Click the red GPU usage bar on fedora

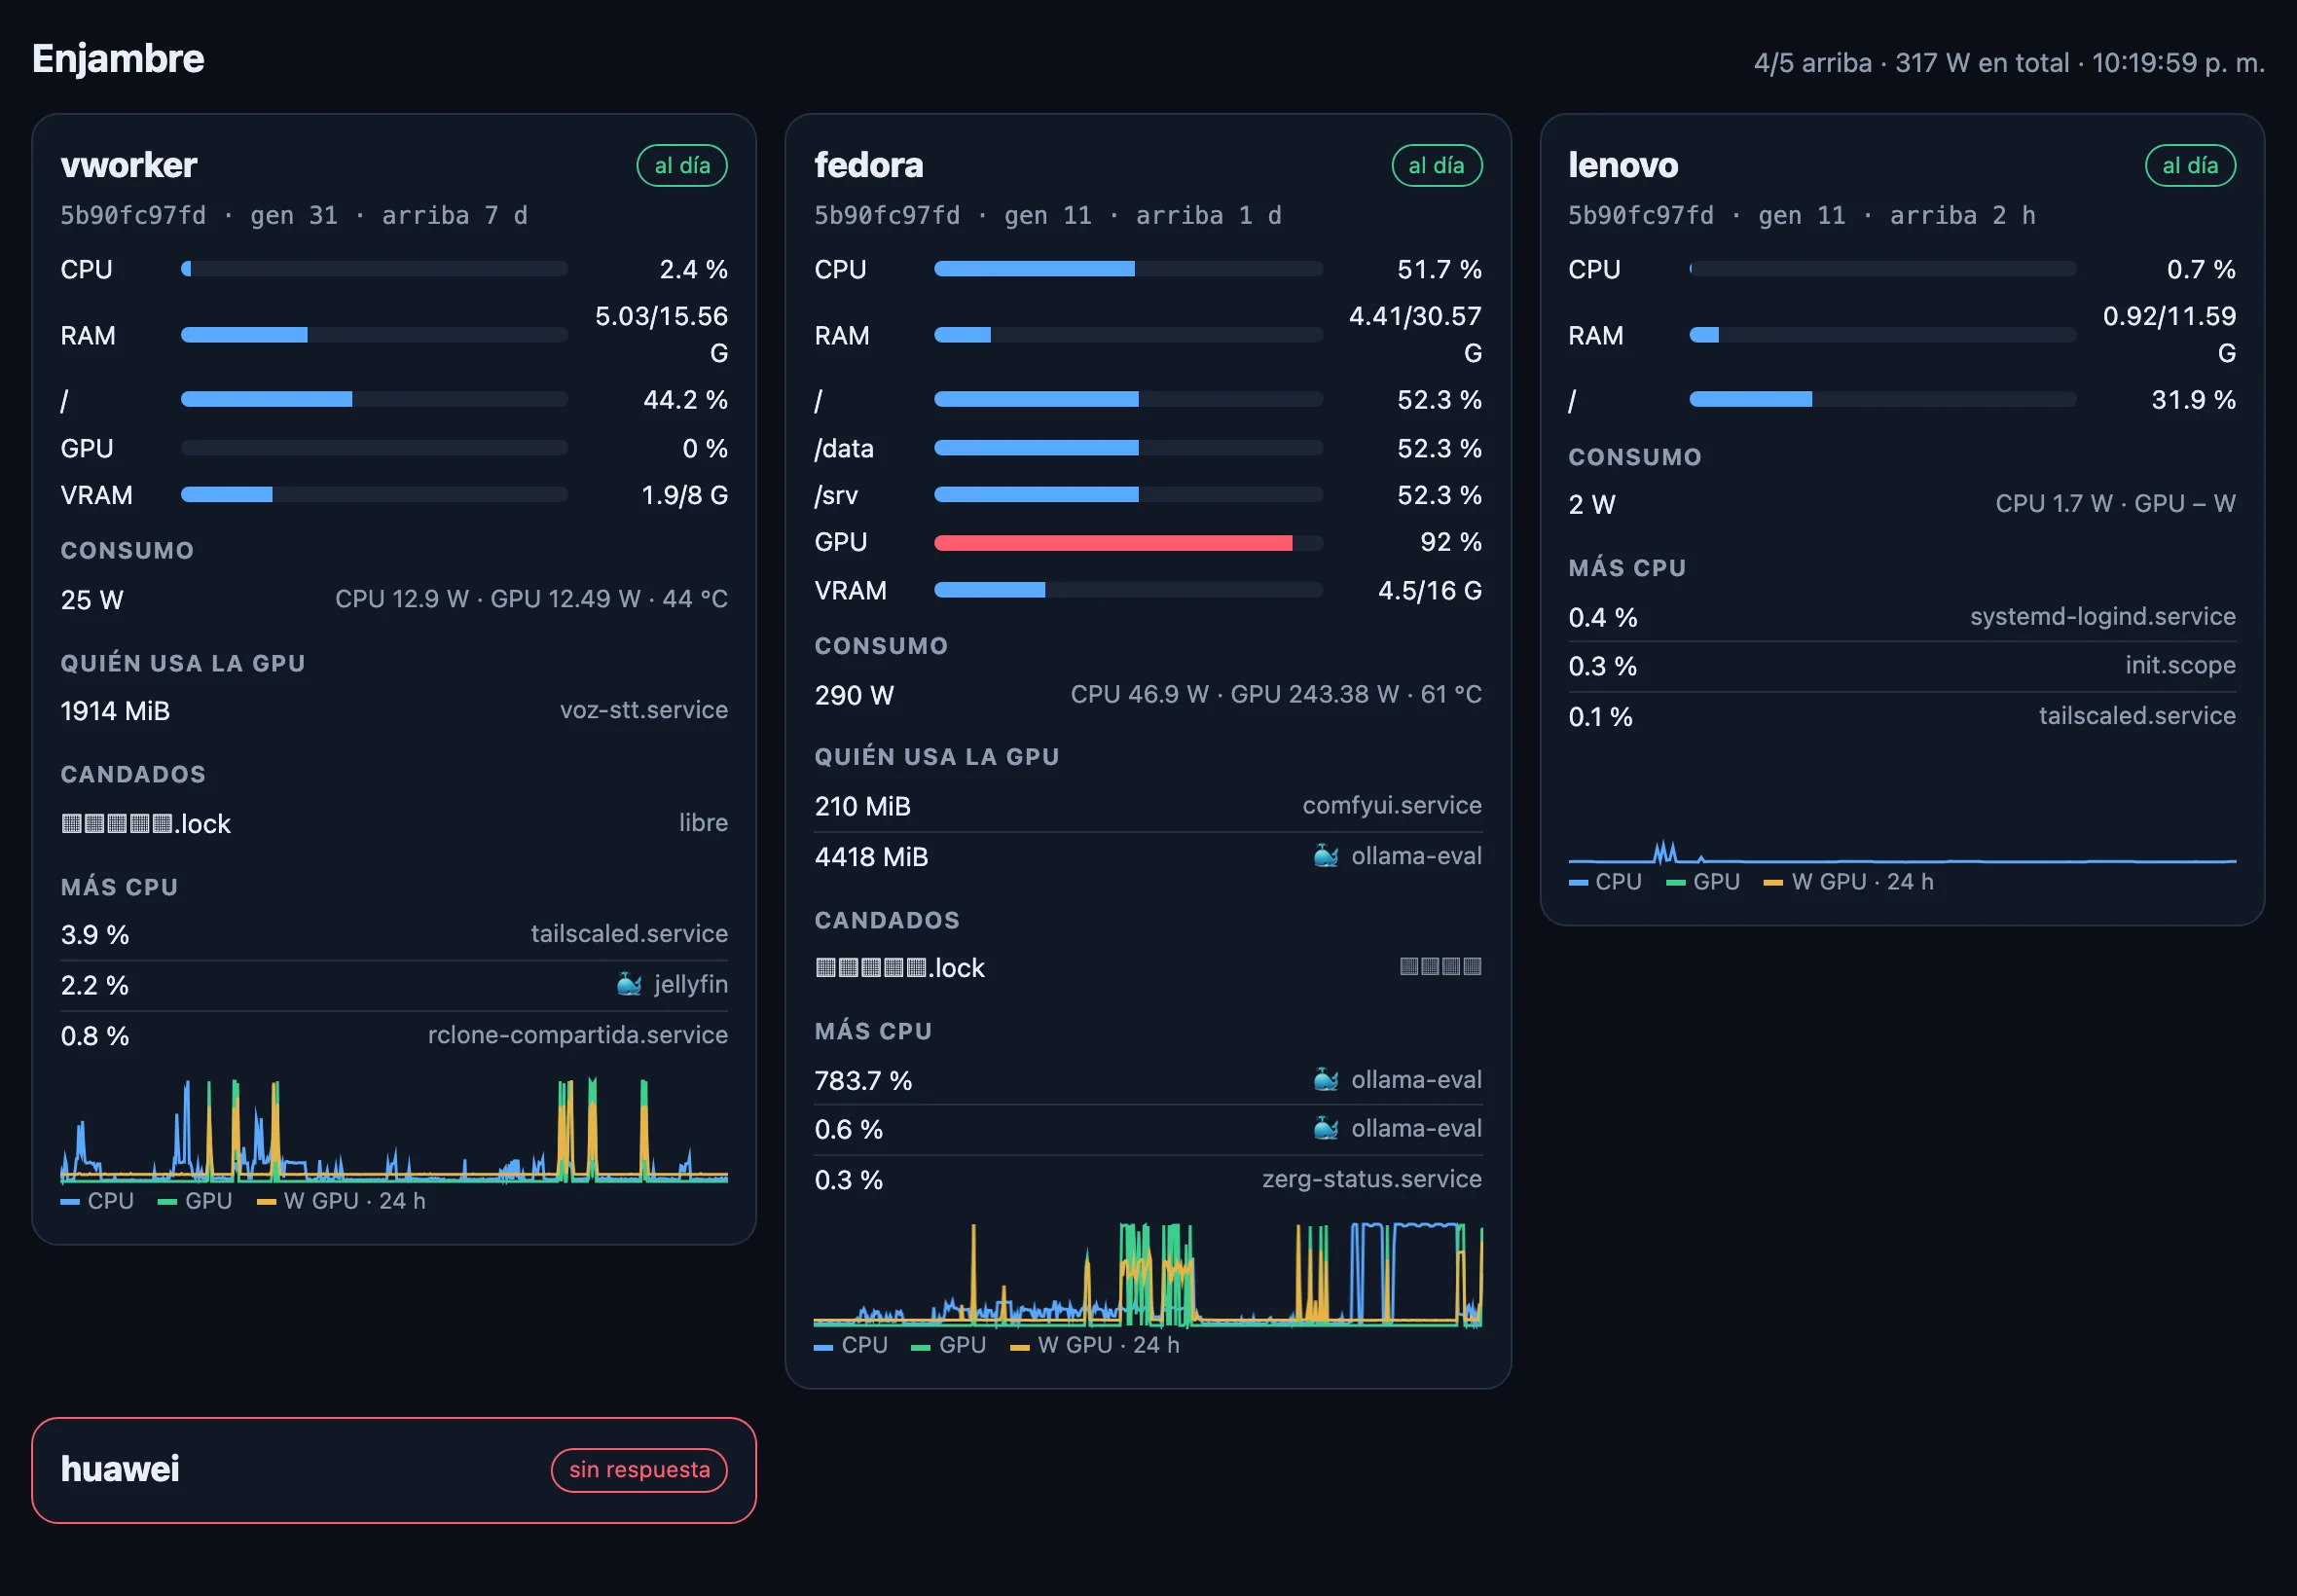(1128, 543)
